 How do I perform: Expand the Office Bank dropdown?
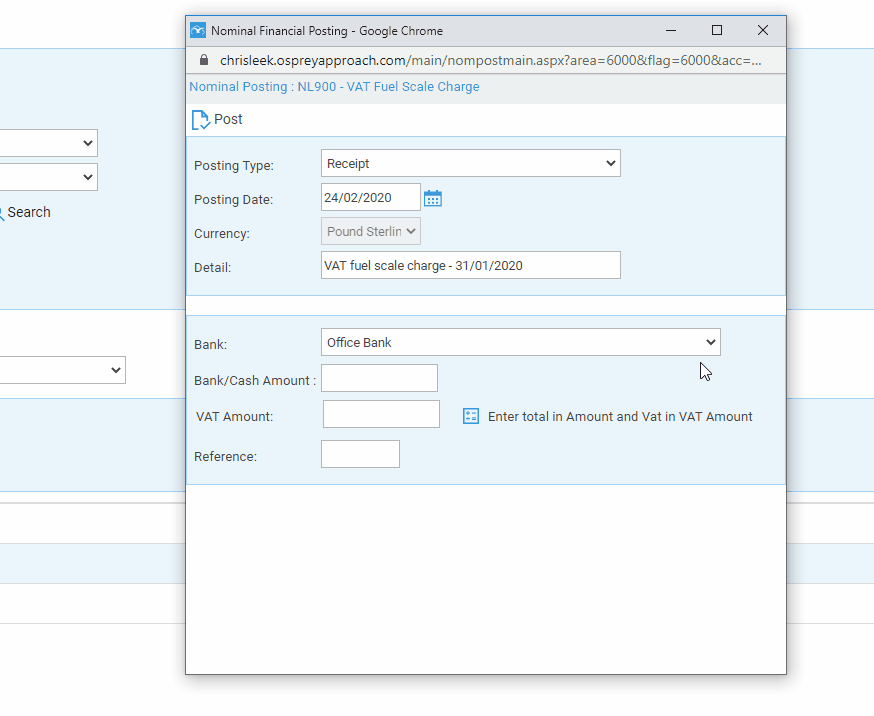tap(521, 342)
